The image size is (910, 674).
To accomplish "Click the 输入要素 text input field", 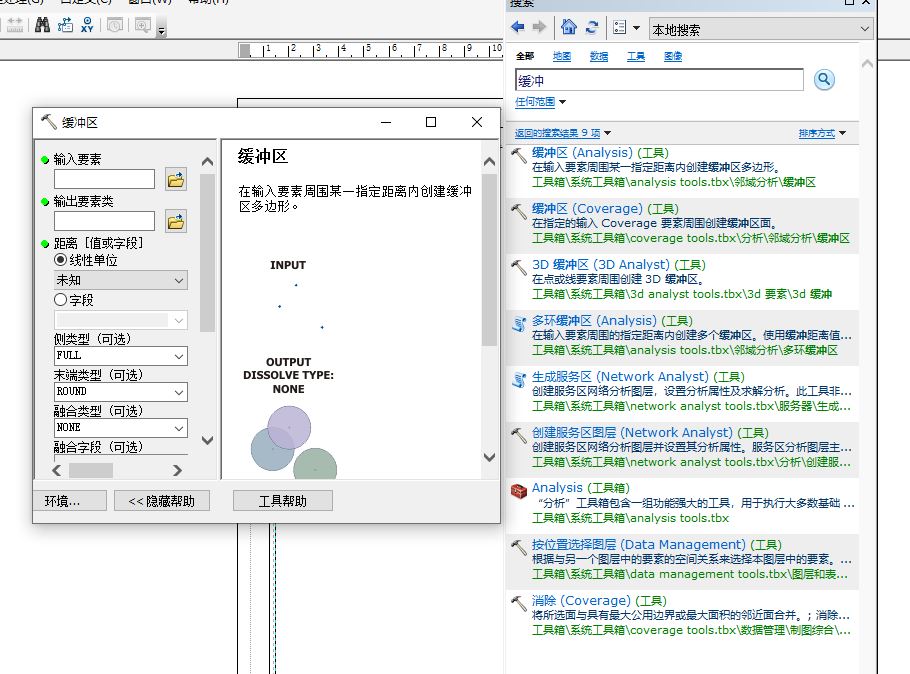I will [x=104, y=180].
